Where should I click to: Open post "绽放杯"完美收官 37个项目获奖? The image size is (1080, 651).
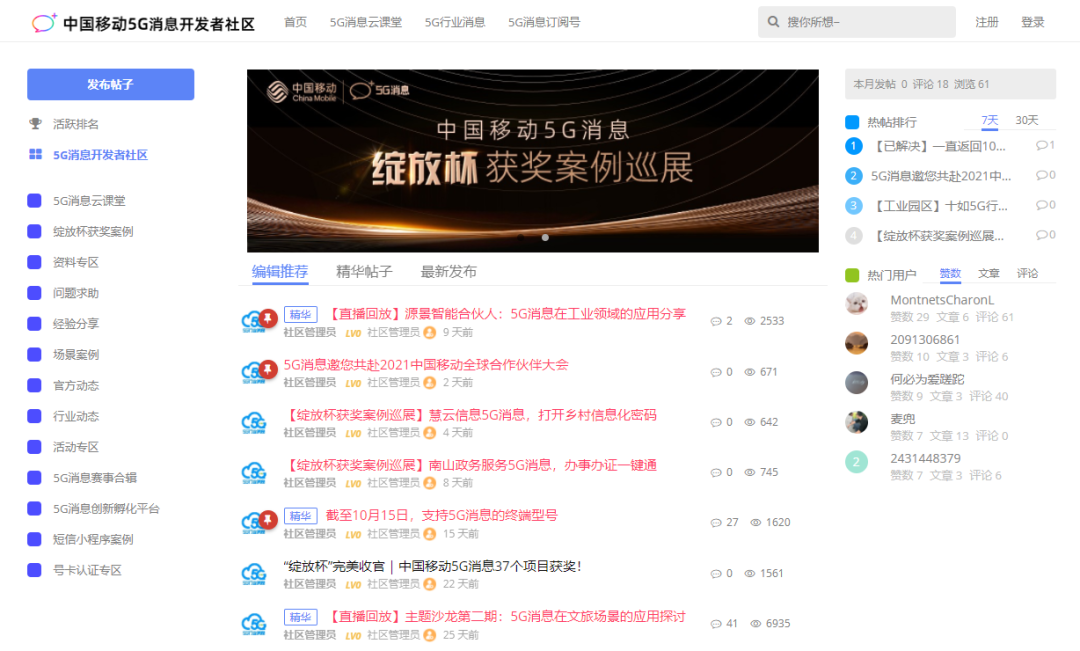(x=433, y=566)
